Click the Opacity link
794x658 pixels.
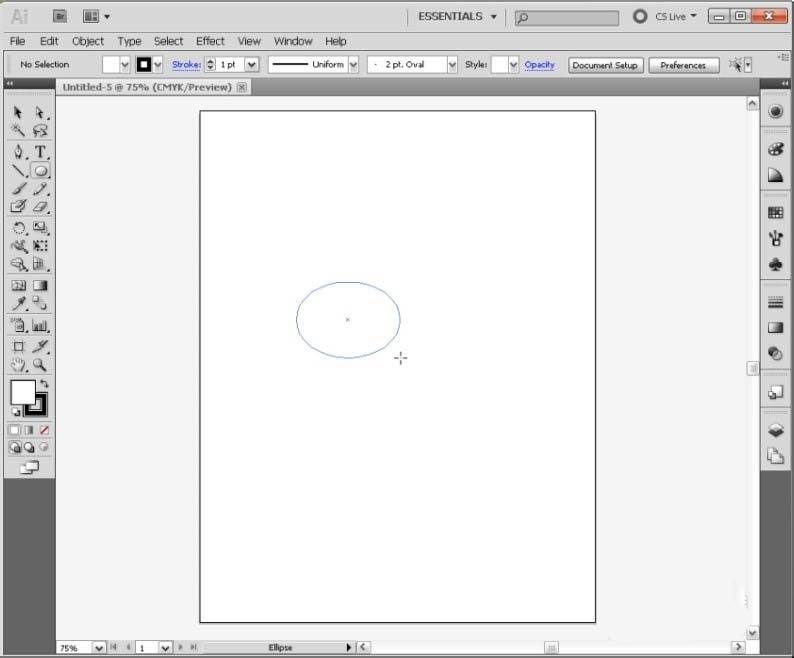point(539,65)
